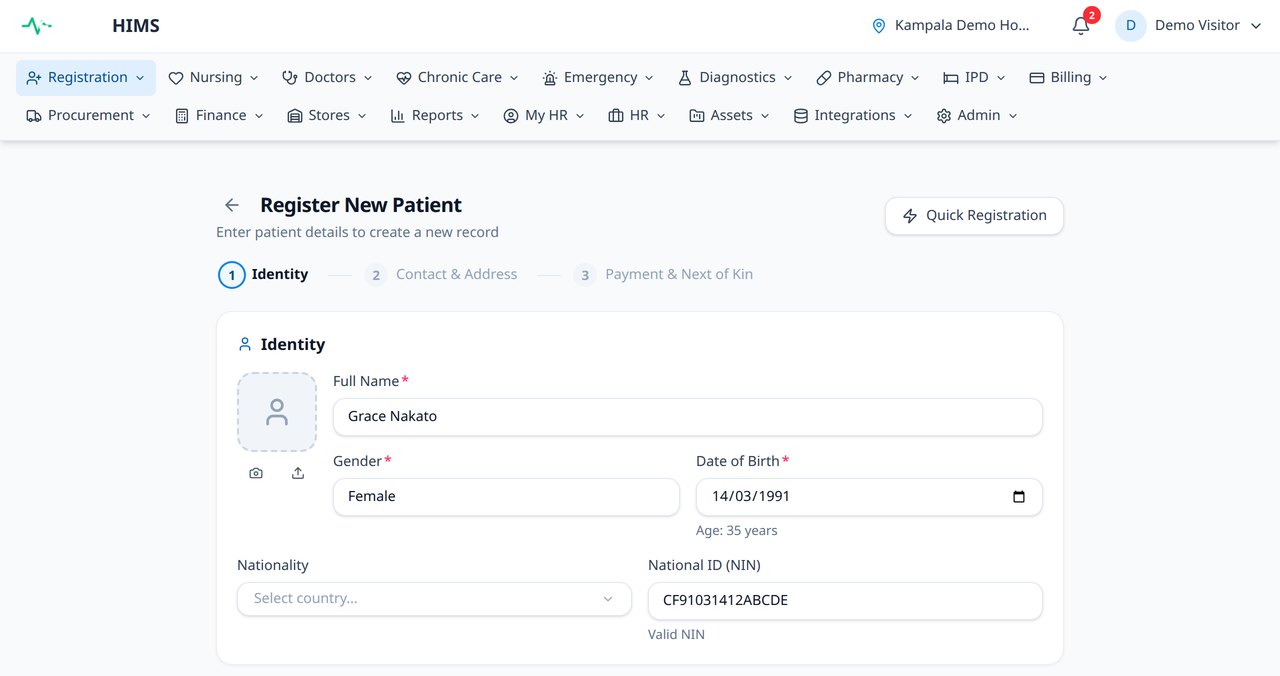Click the Billing card icon
This screenshot has height=676, width=1280.
point(1037,78)
